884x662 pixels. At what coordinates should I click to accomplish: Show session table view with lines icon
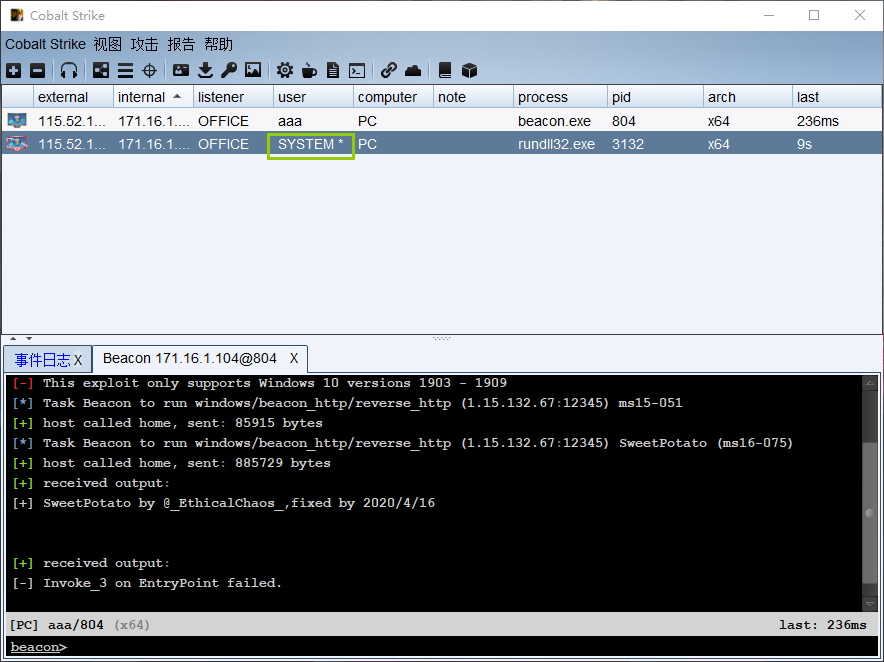point(125,70)
